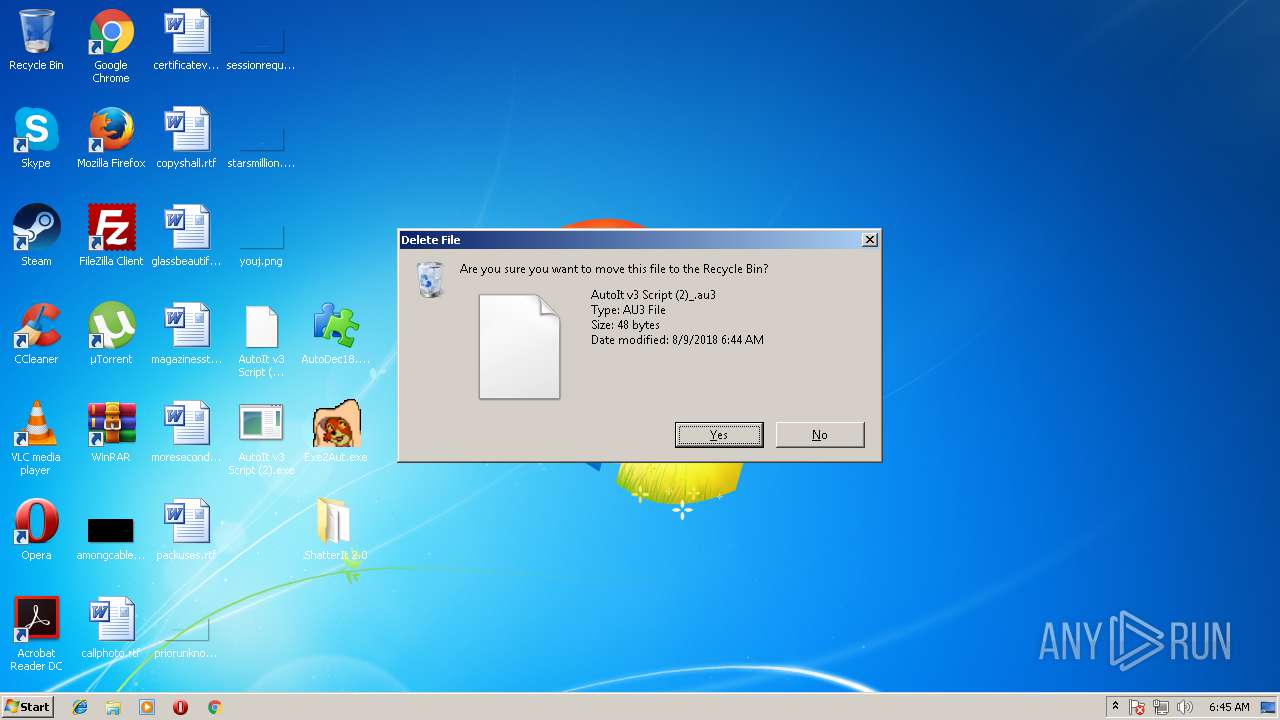Select the AutoIt v3 Script blank file icon

click(261, 340)
